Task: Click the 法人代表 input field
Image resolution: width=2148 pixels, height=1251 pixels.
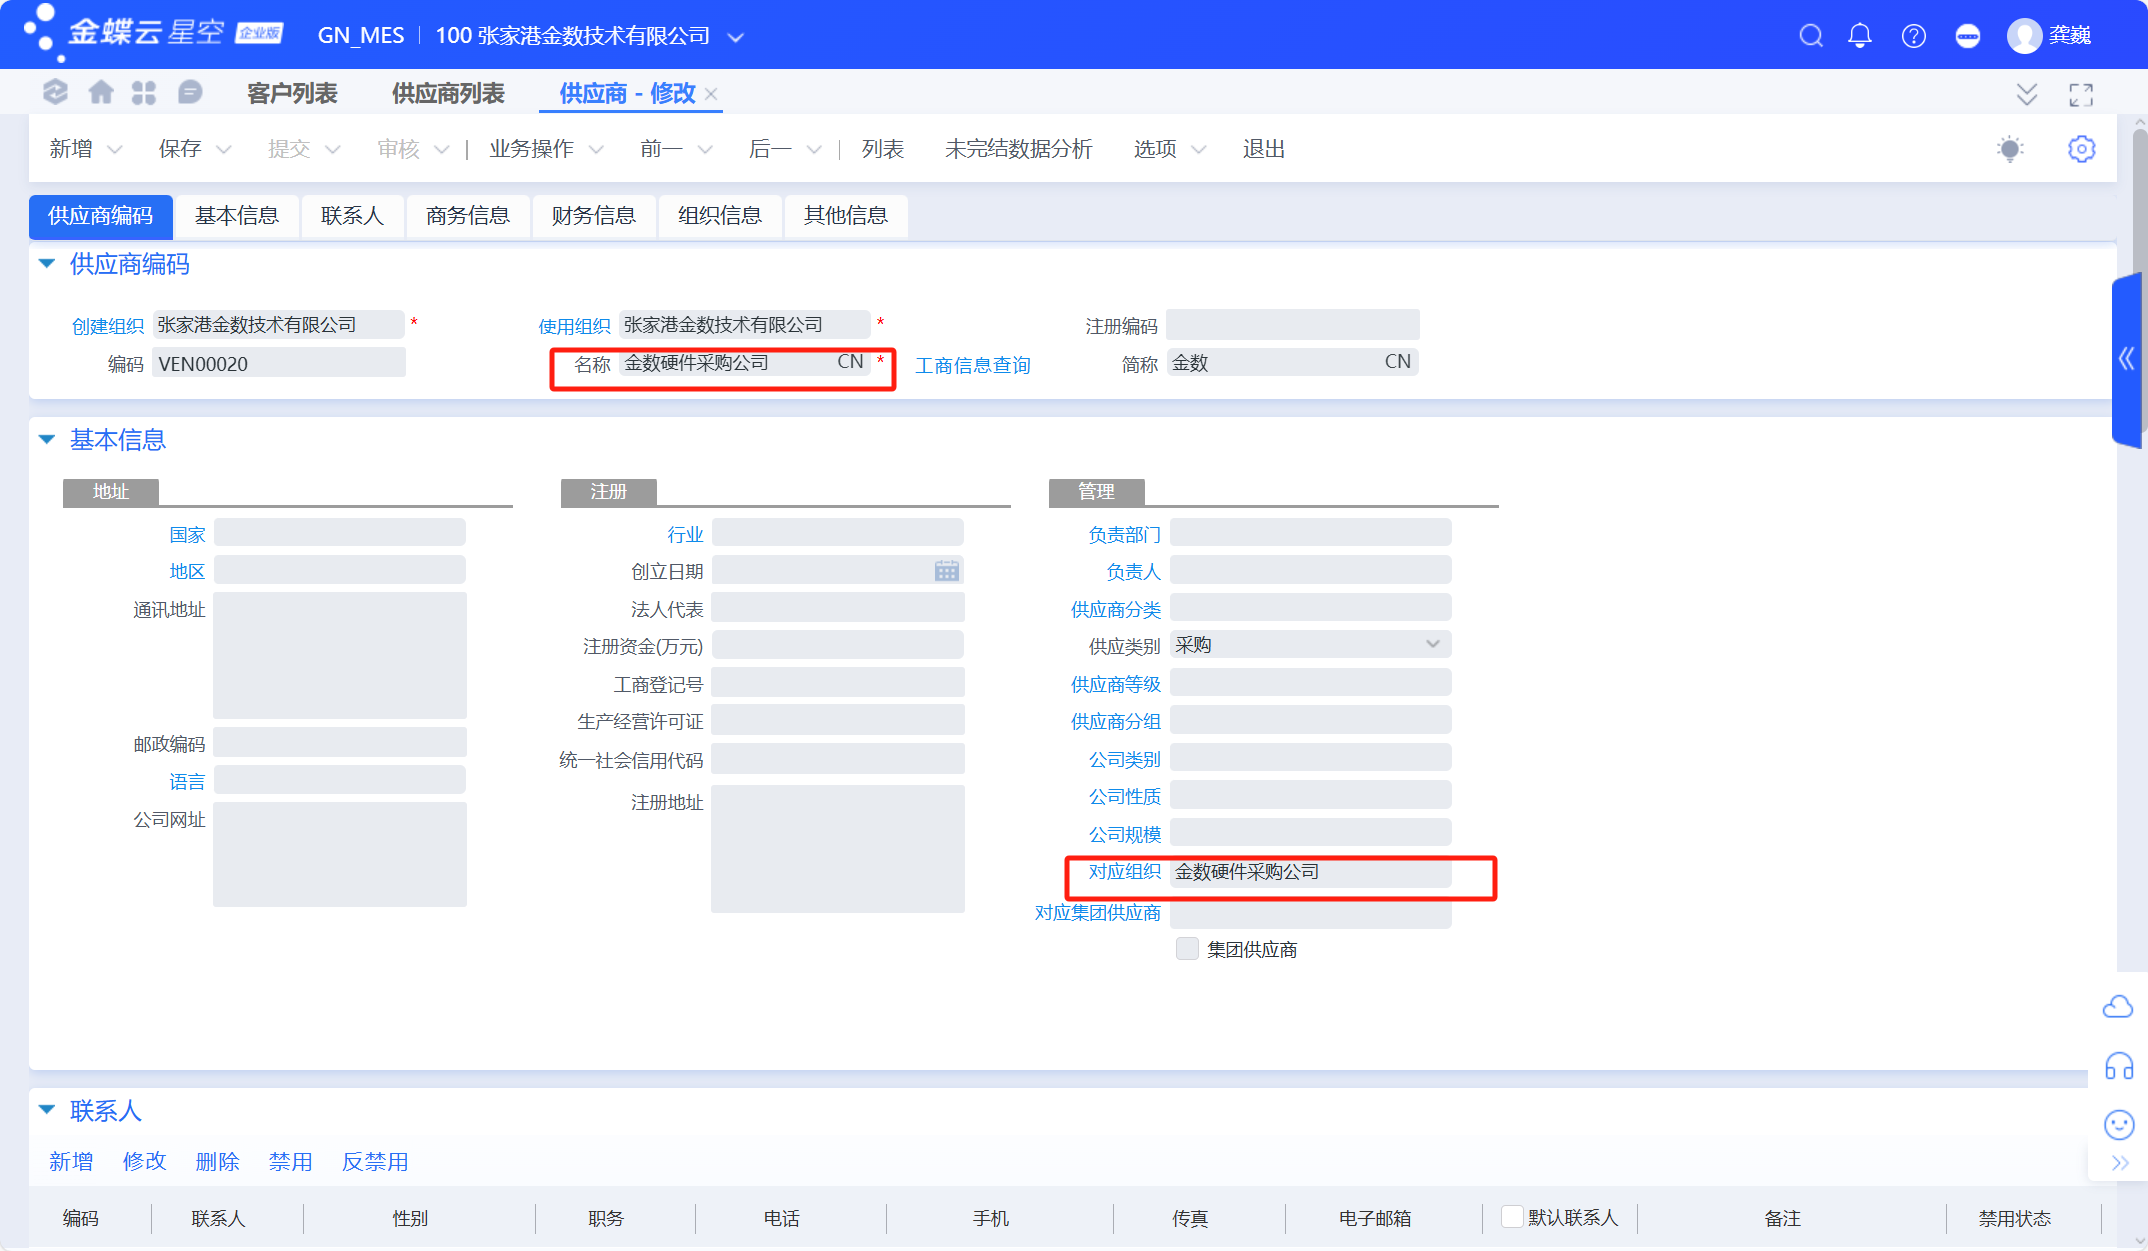Action: tap(837, 608)
